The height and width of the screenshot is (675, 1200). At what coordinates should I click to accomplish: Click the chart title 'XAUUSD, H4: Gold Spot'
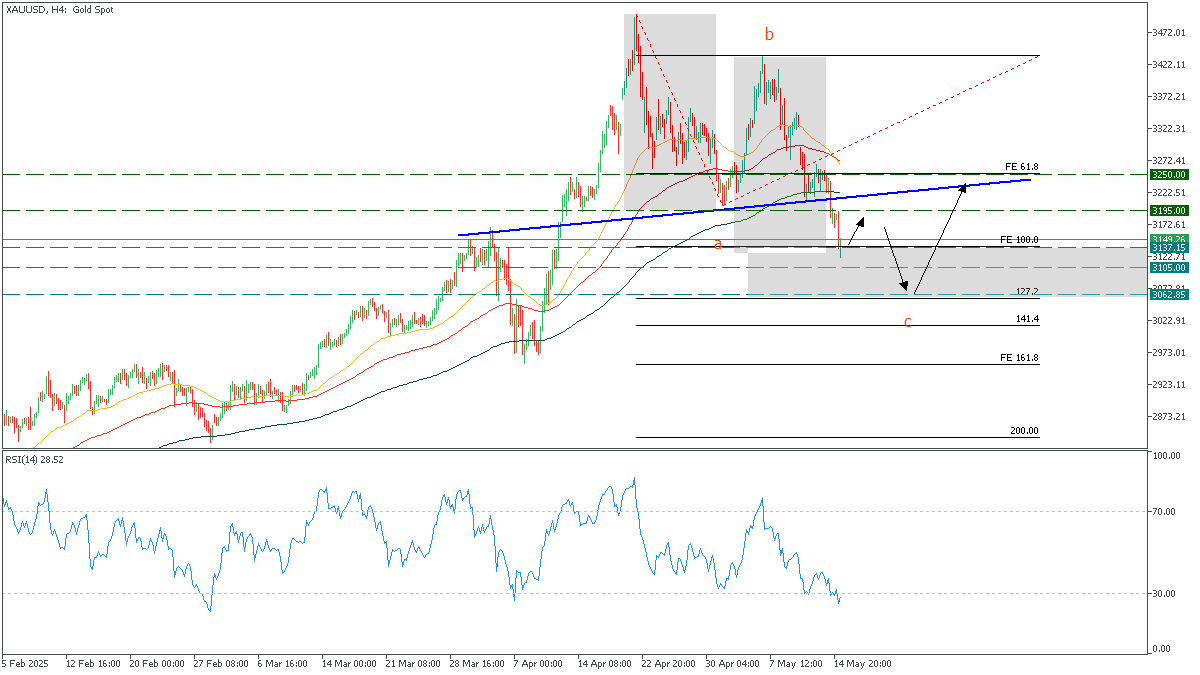point(61,8)
